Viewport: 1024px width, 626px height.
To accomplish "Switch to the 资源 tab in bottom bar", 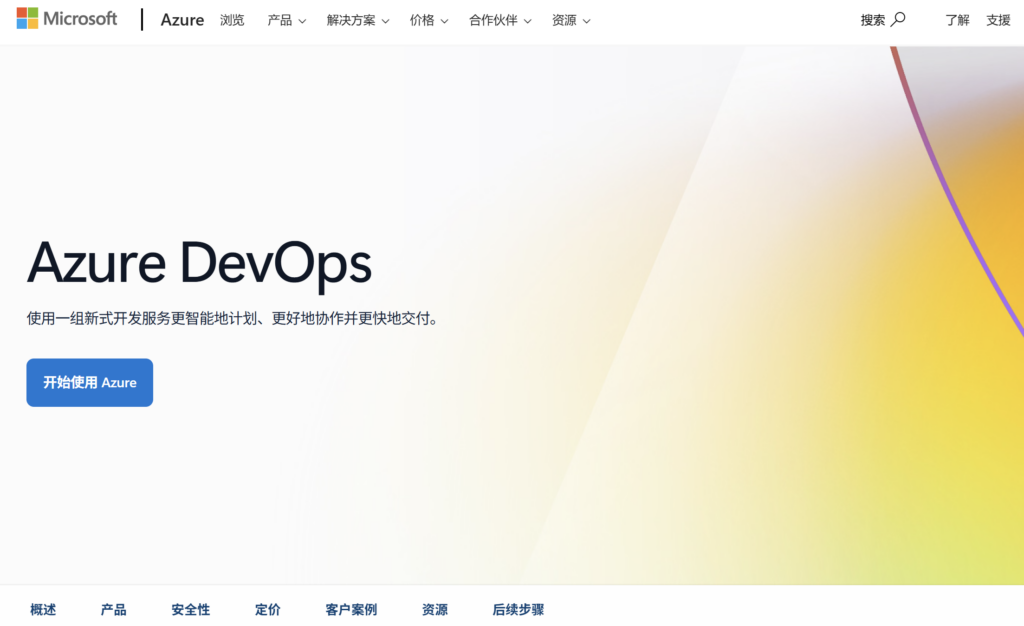I will [x=435, y=610].
